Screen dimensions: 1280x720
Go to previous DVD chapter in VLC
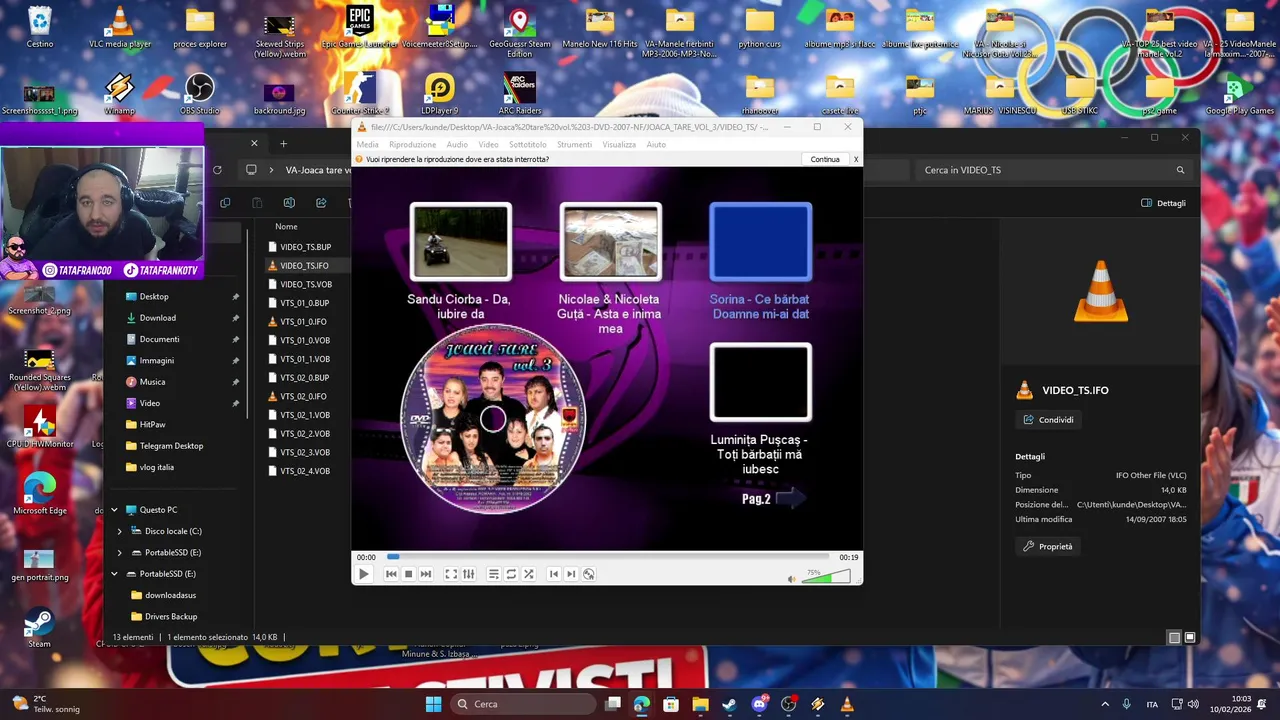coord(554,574)
